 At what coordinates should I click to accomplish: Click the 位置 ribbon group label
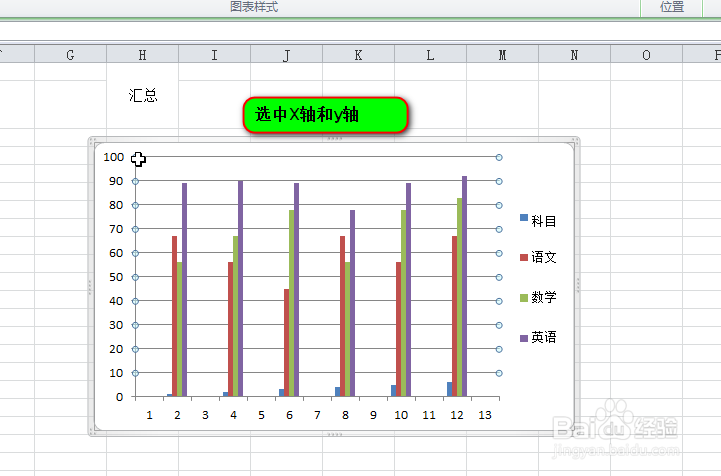tap(672, 7)
